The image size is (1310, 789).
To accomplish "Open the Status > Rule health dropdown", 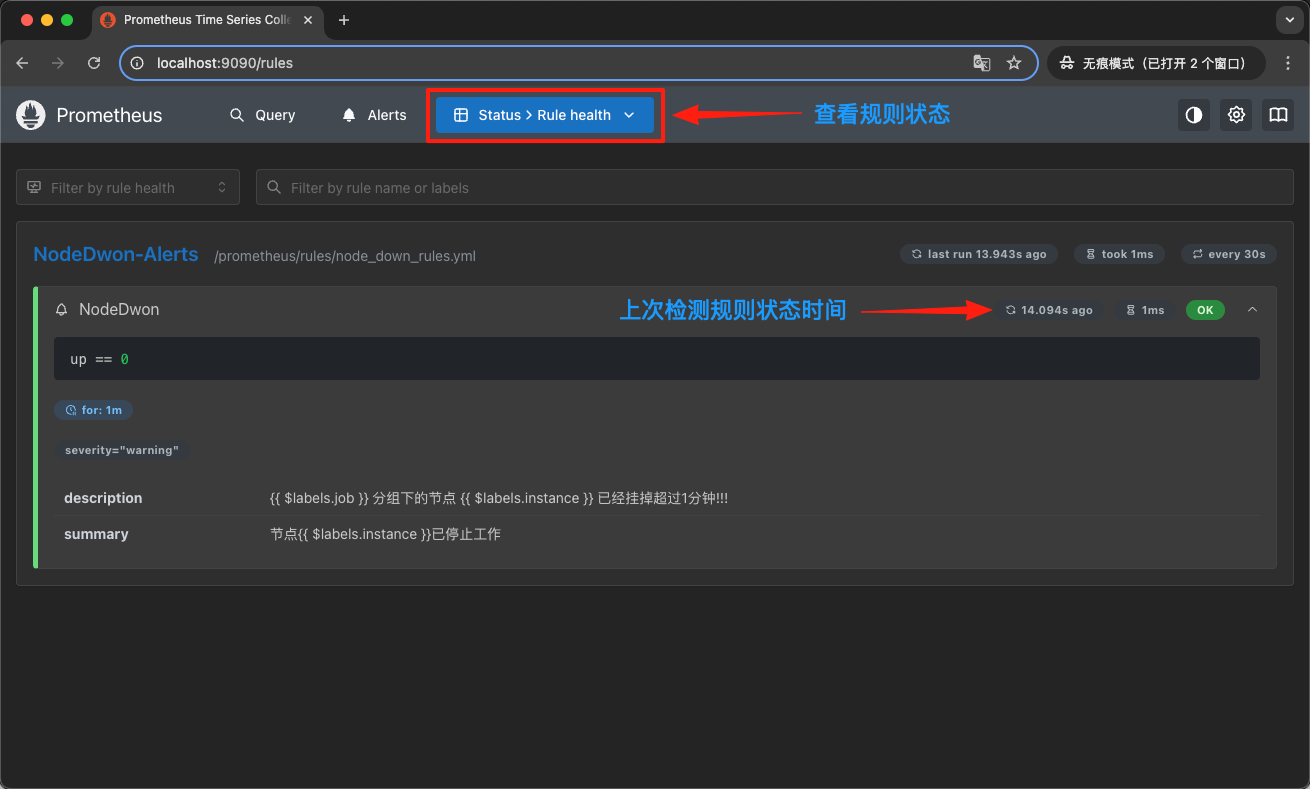I will tap(544, 115).
